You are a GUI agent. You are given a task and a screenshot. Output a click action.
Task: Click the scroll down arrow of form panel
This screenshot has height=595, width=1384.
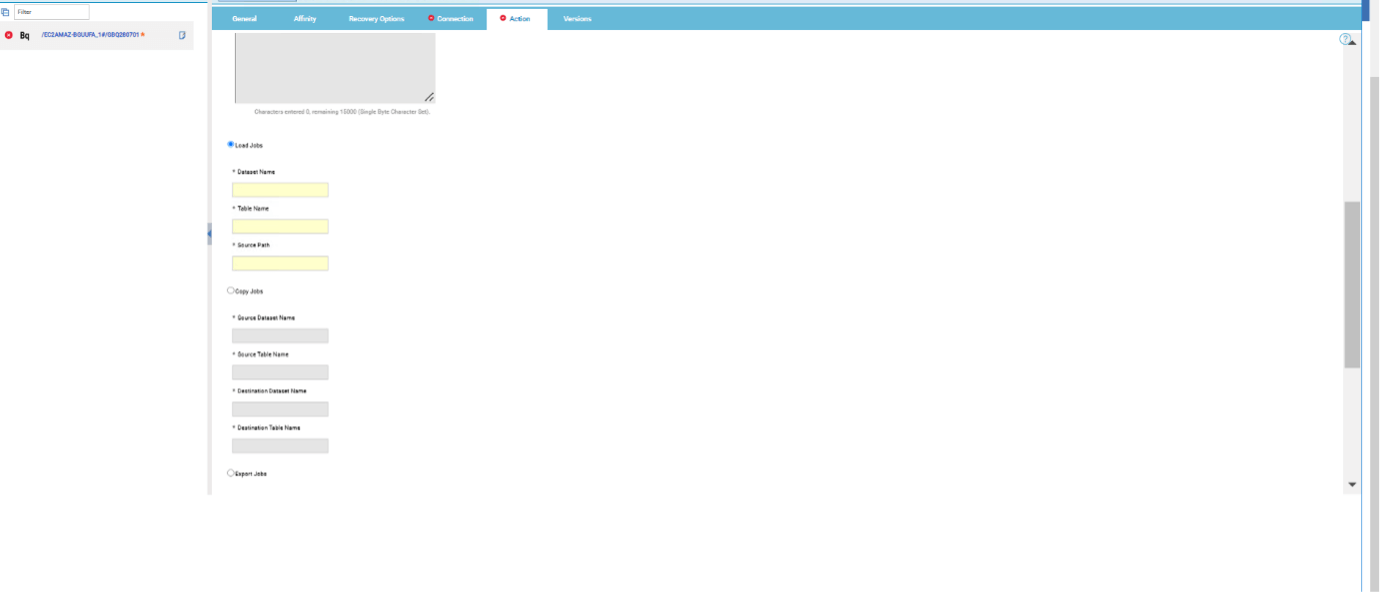pyautogui.click(x=1352, y=484)
